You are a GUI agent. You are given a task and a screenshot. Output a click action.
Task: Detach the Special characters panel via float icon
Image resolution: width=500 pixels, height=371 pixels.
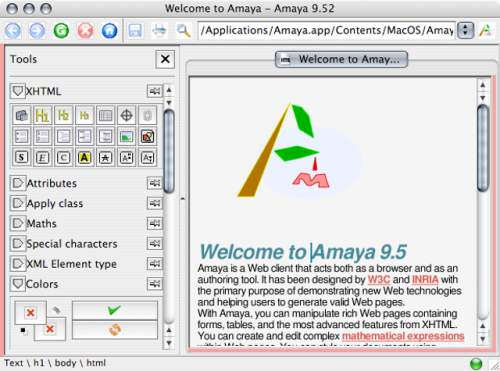[x=155, y=243]
